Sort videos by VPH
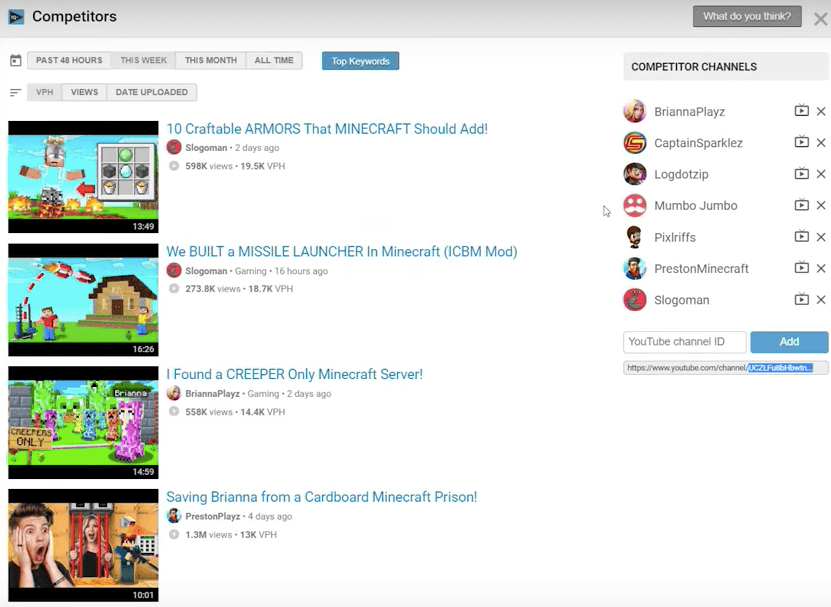Image resolution: width=831 pixels, height=607 pixels. 45,92
